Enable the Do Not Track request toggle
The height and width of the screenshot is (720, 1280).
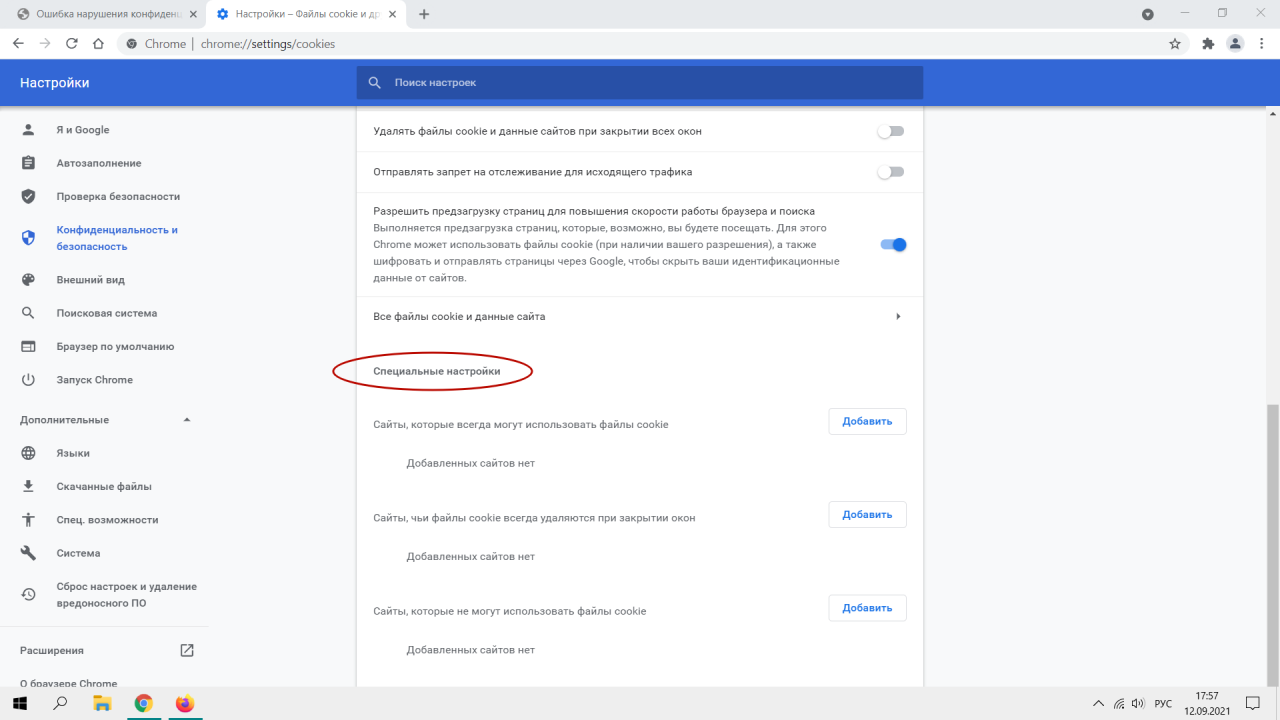click(890, 172)
